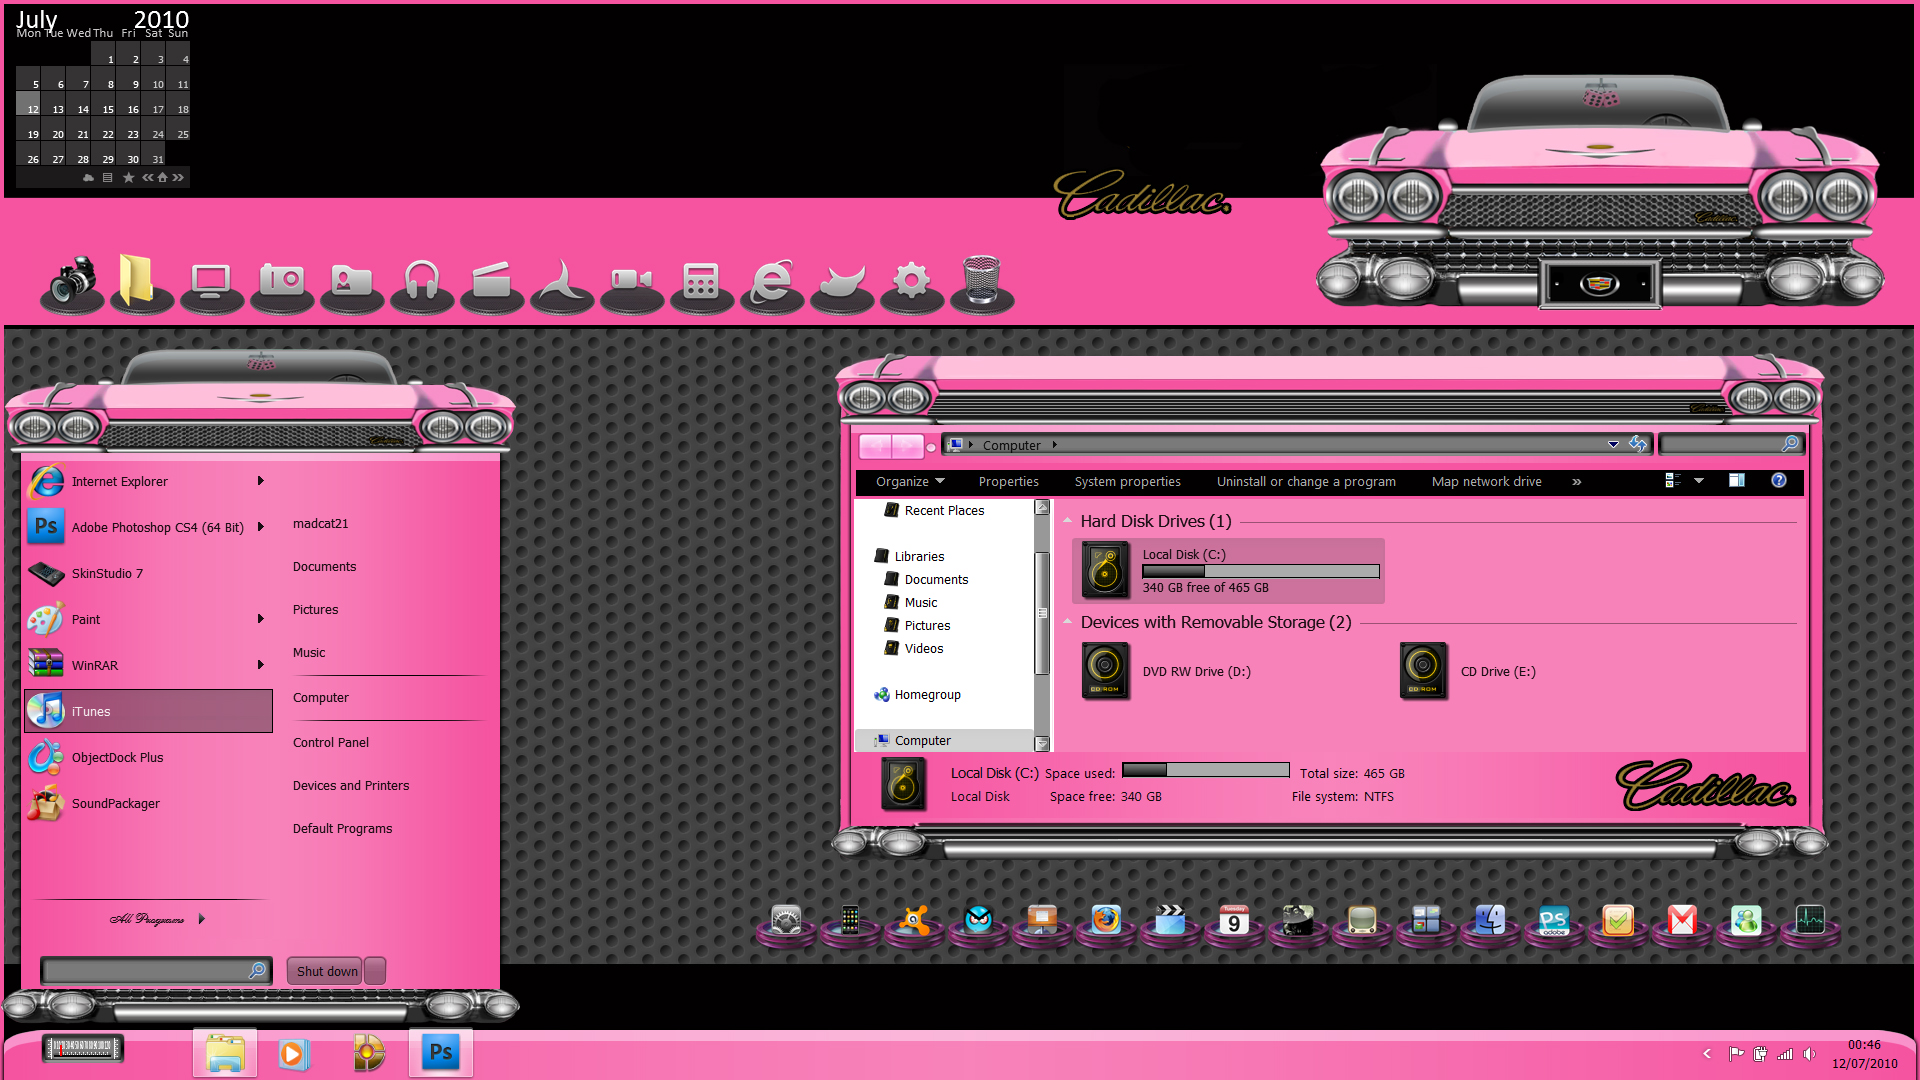
Task: Open the heartbeat monitor icon in the bottom dock
Action: coord(1810,920)
